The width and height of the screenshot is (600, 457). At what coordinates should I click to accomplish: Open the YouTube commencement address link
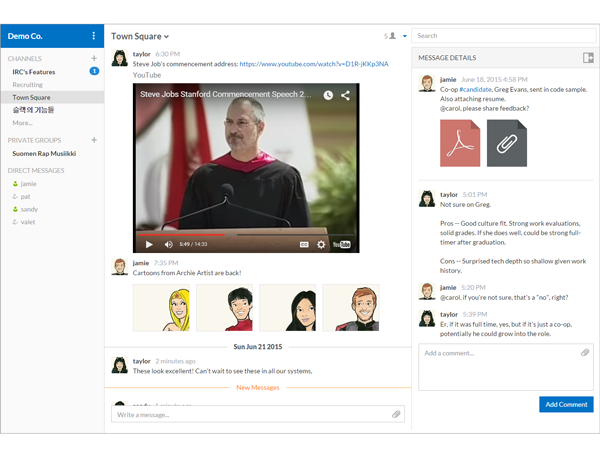[314, 64]
